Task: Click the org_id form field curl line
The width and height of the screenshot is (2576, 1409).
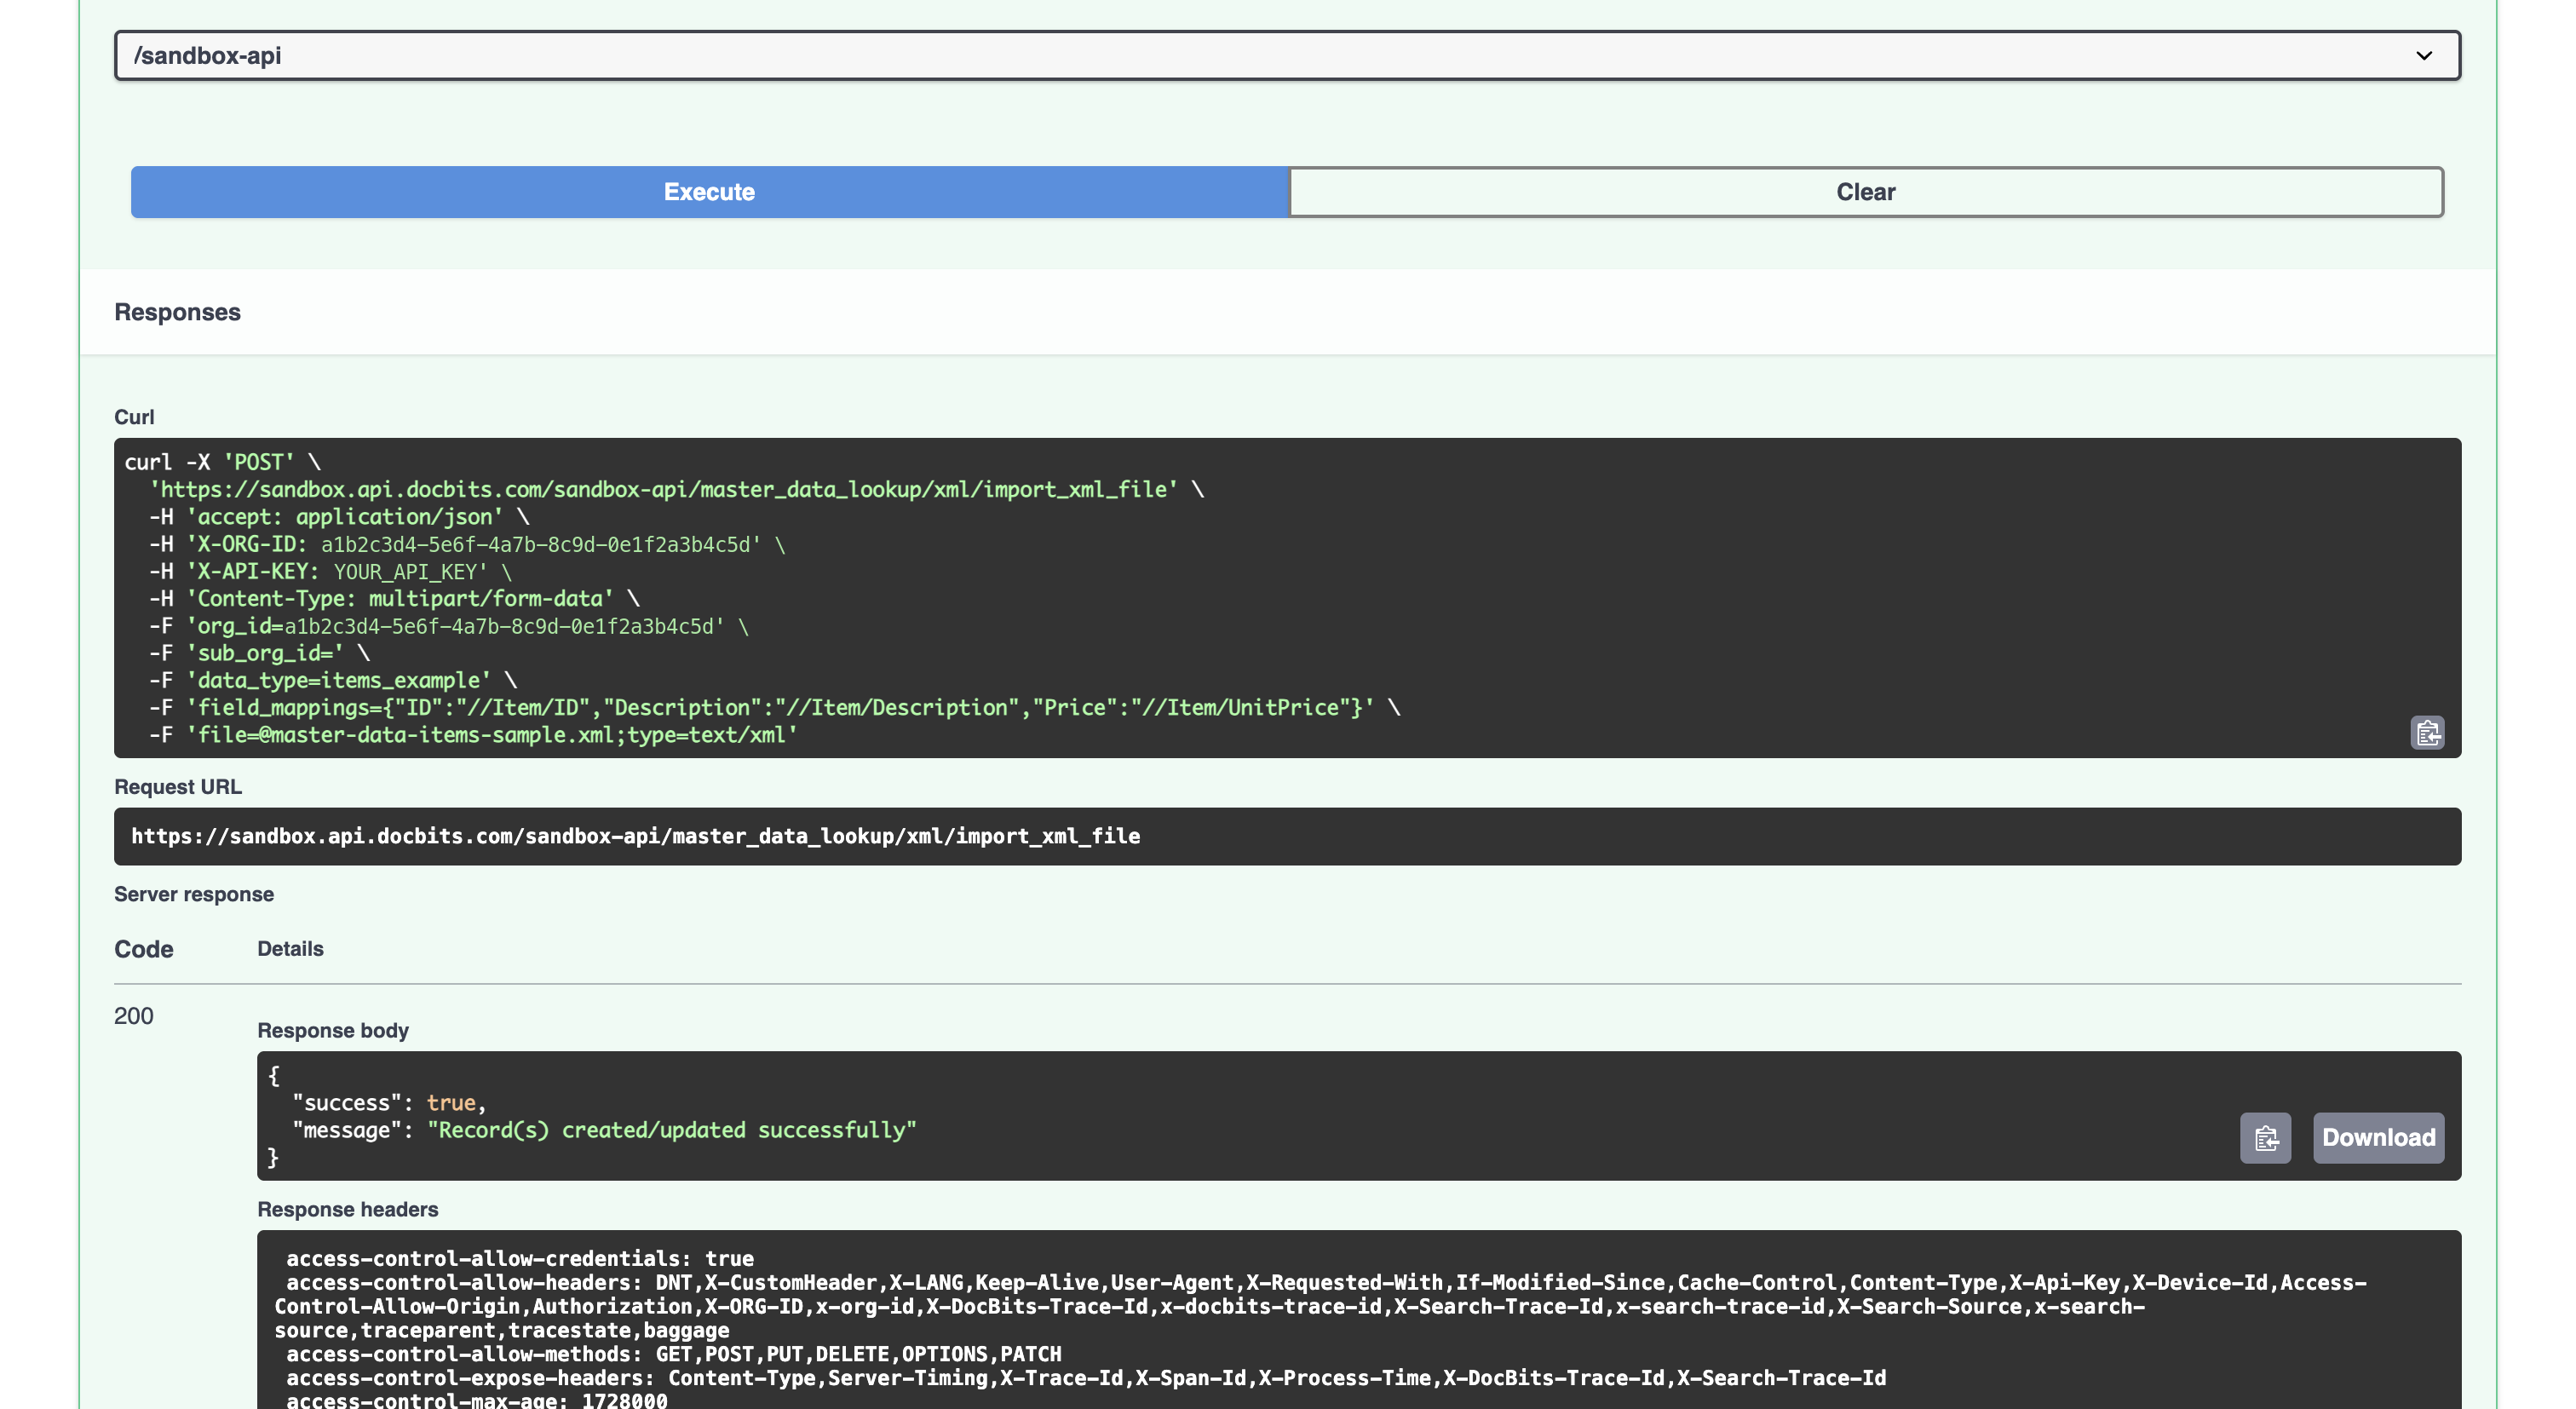Action: (448, 626)
